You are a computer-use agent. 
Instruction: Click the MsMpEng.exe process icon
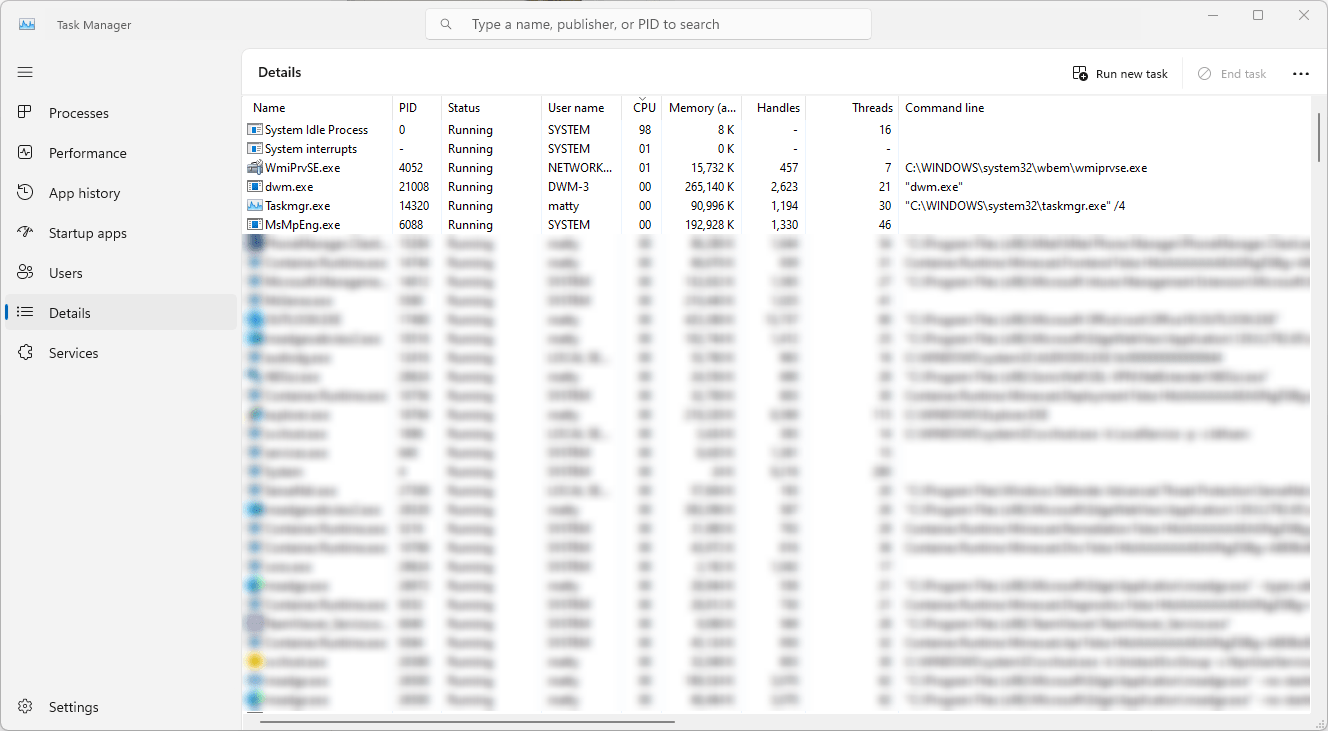pyautogui.click(x=255, y=225)
